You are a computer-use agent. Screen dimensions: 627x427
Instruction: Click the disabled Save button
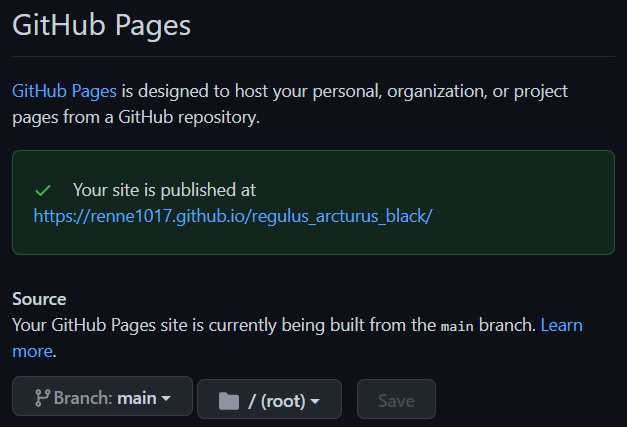(x=396, y=399)
